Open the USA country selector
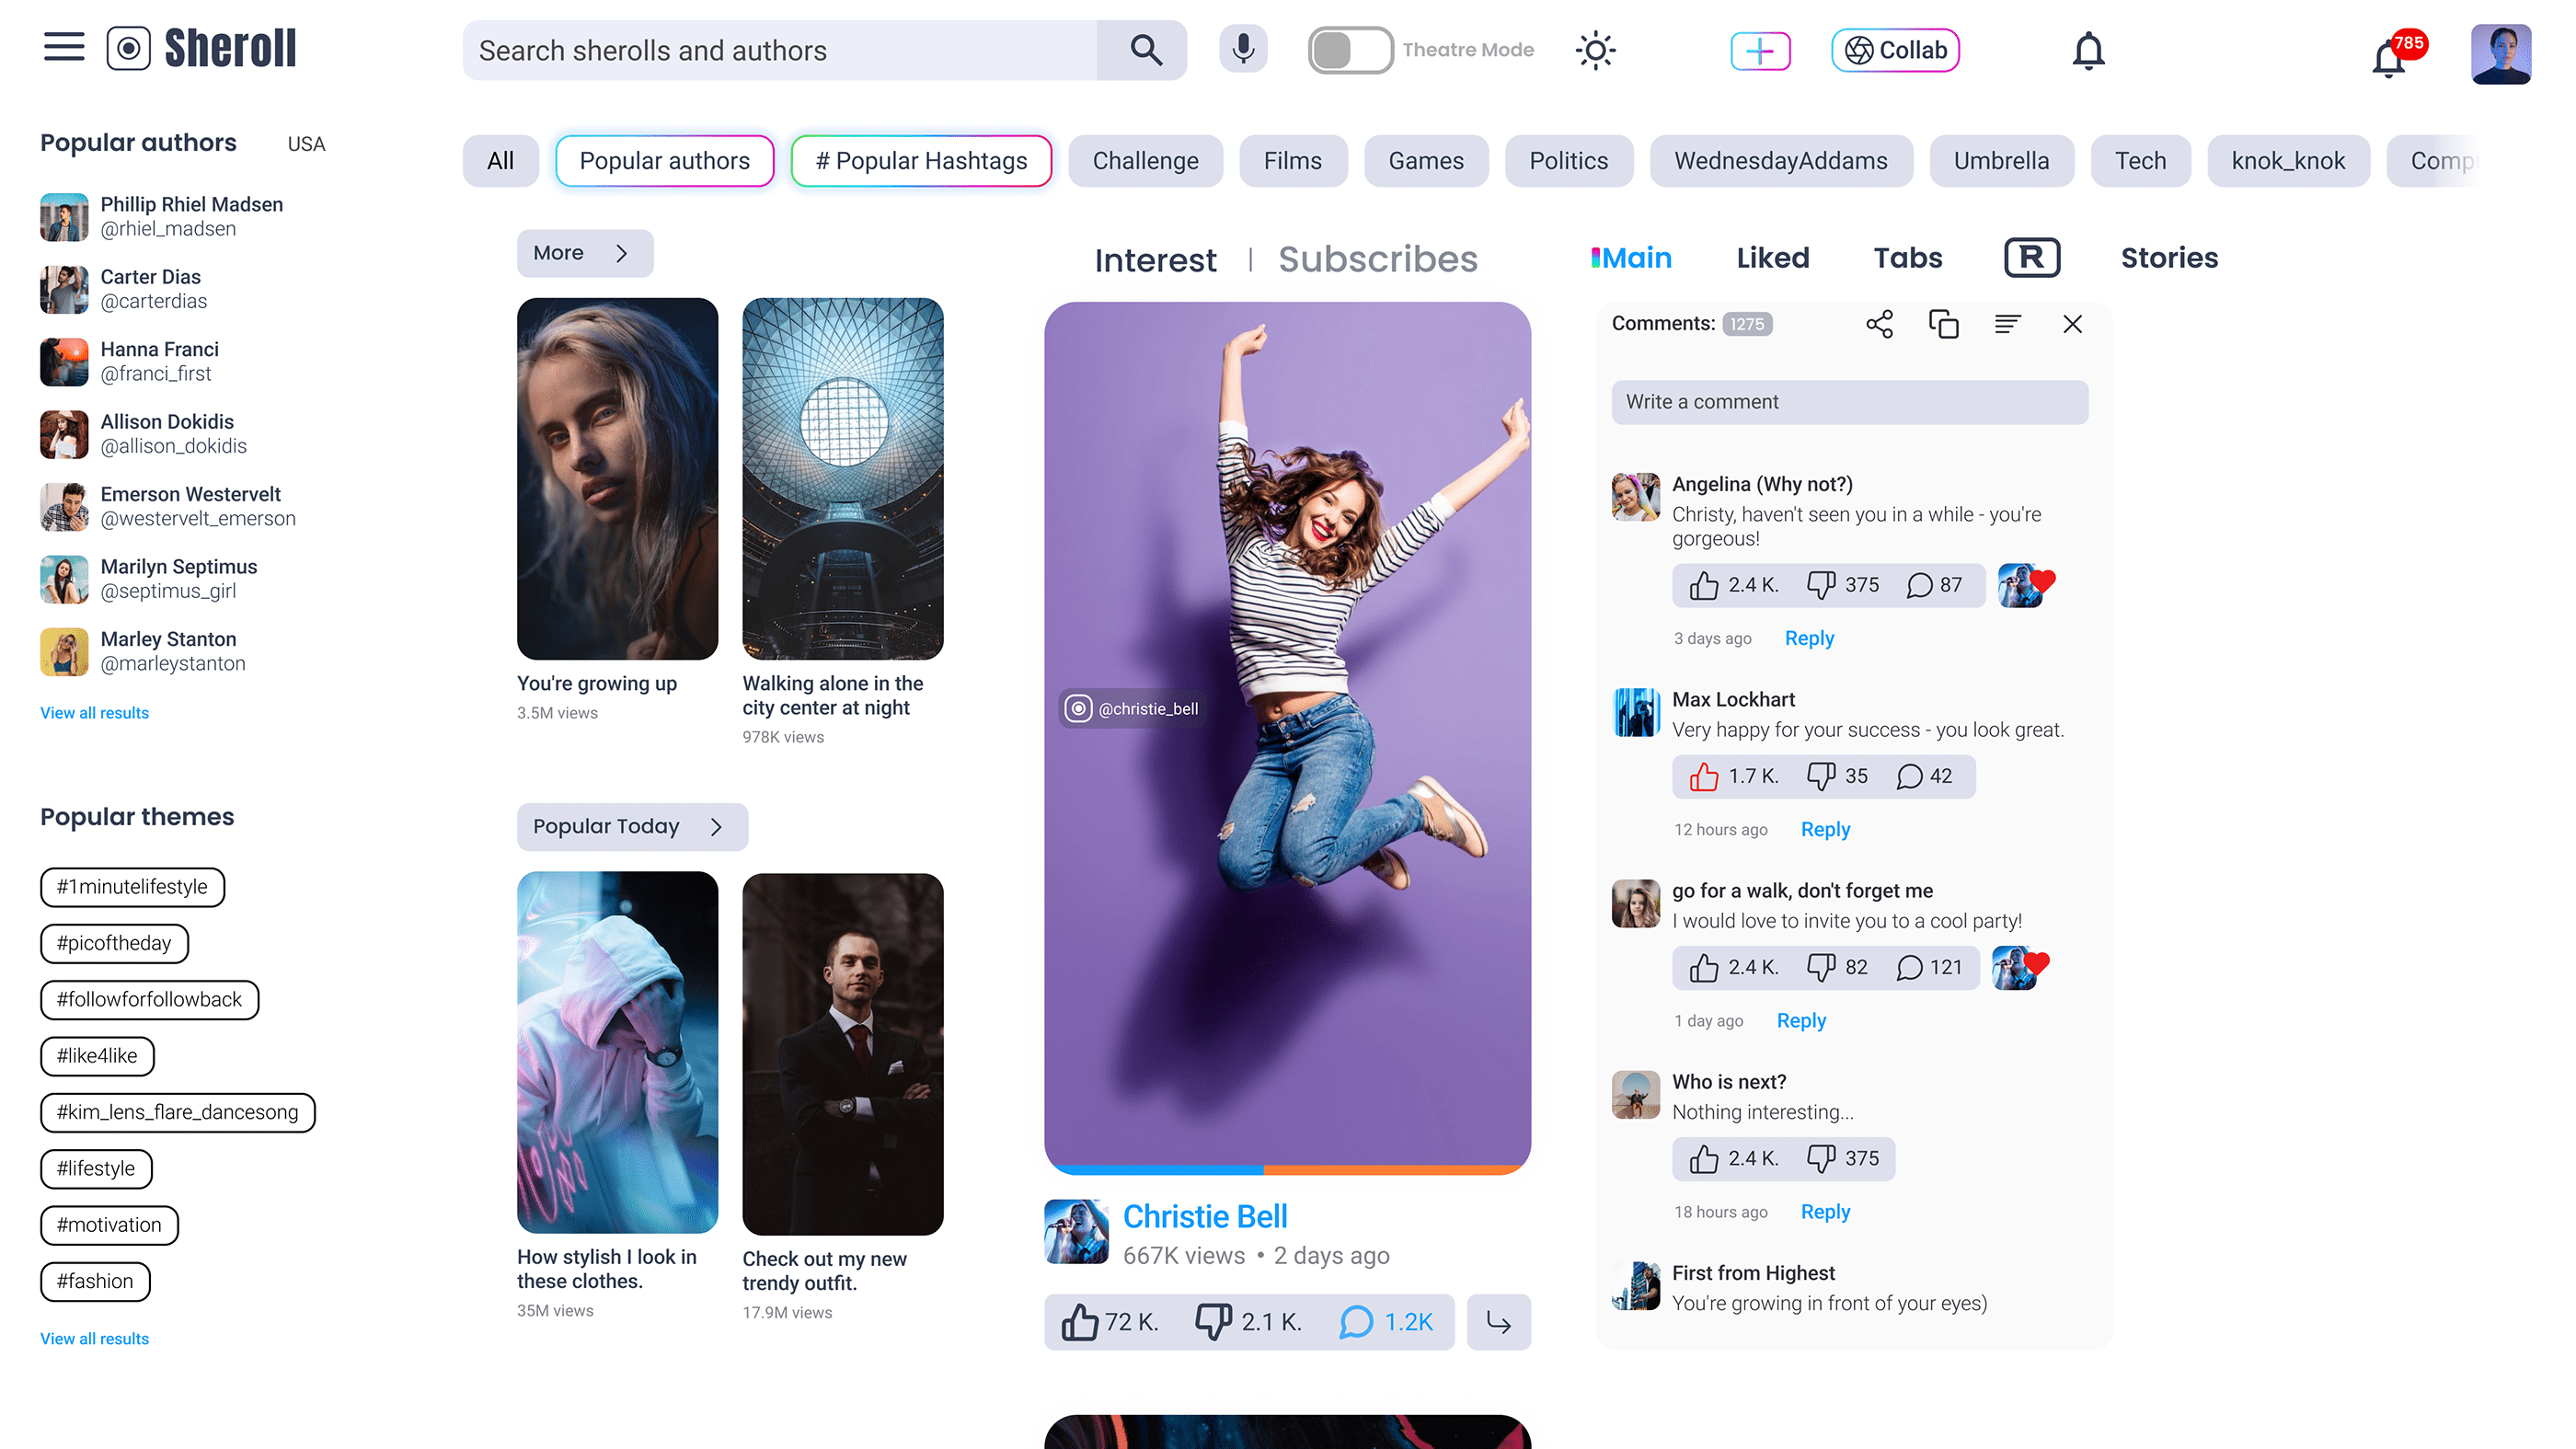2576x1449 pixels. (x=306, y=144)
